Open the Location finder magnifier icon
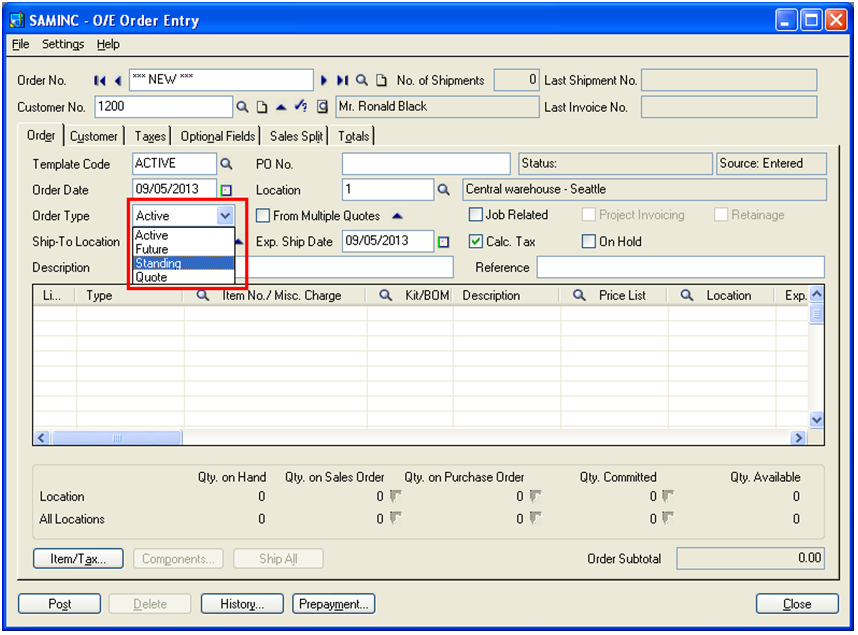This screenshot has height=635, width=858. tap(444, 189)
